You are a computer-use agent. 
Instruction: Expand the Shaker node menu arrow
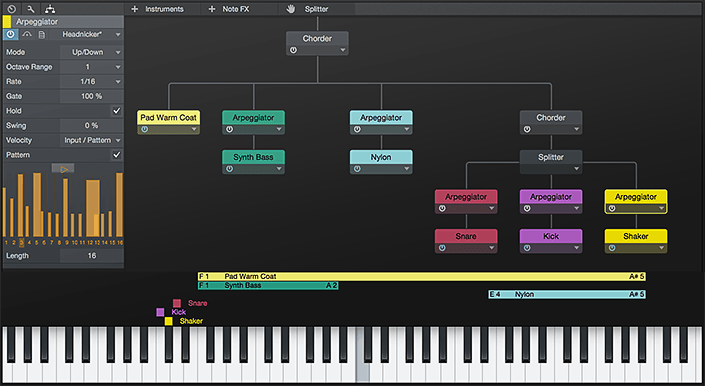point(661,248)
